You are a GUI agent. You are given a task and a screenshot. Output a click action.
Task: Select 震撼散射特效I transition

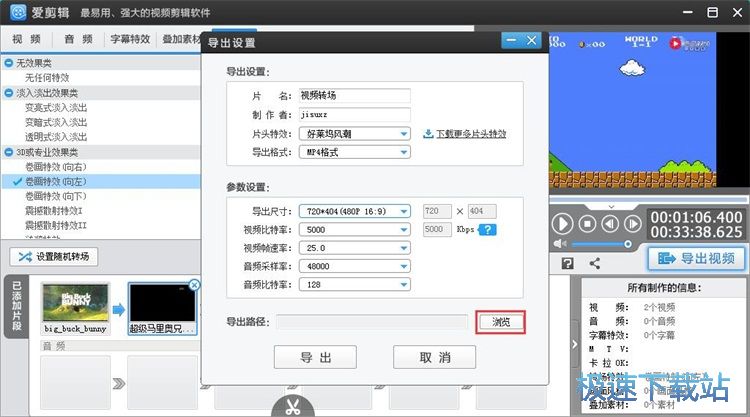tap(54, 210)
